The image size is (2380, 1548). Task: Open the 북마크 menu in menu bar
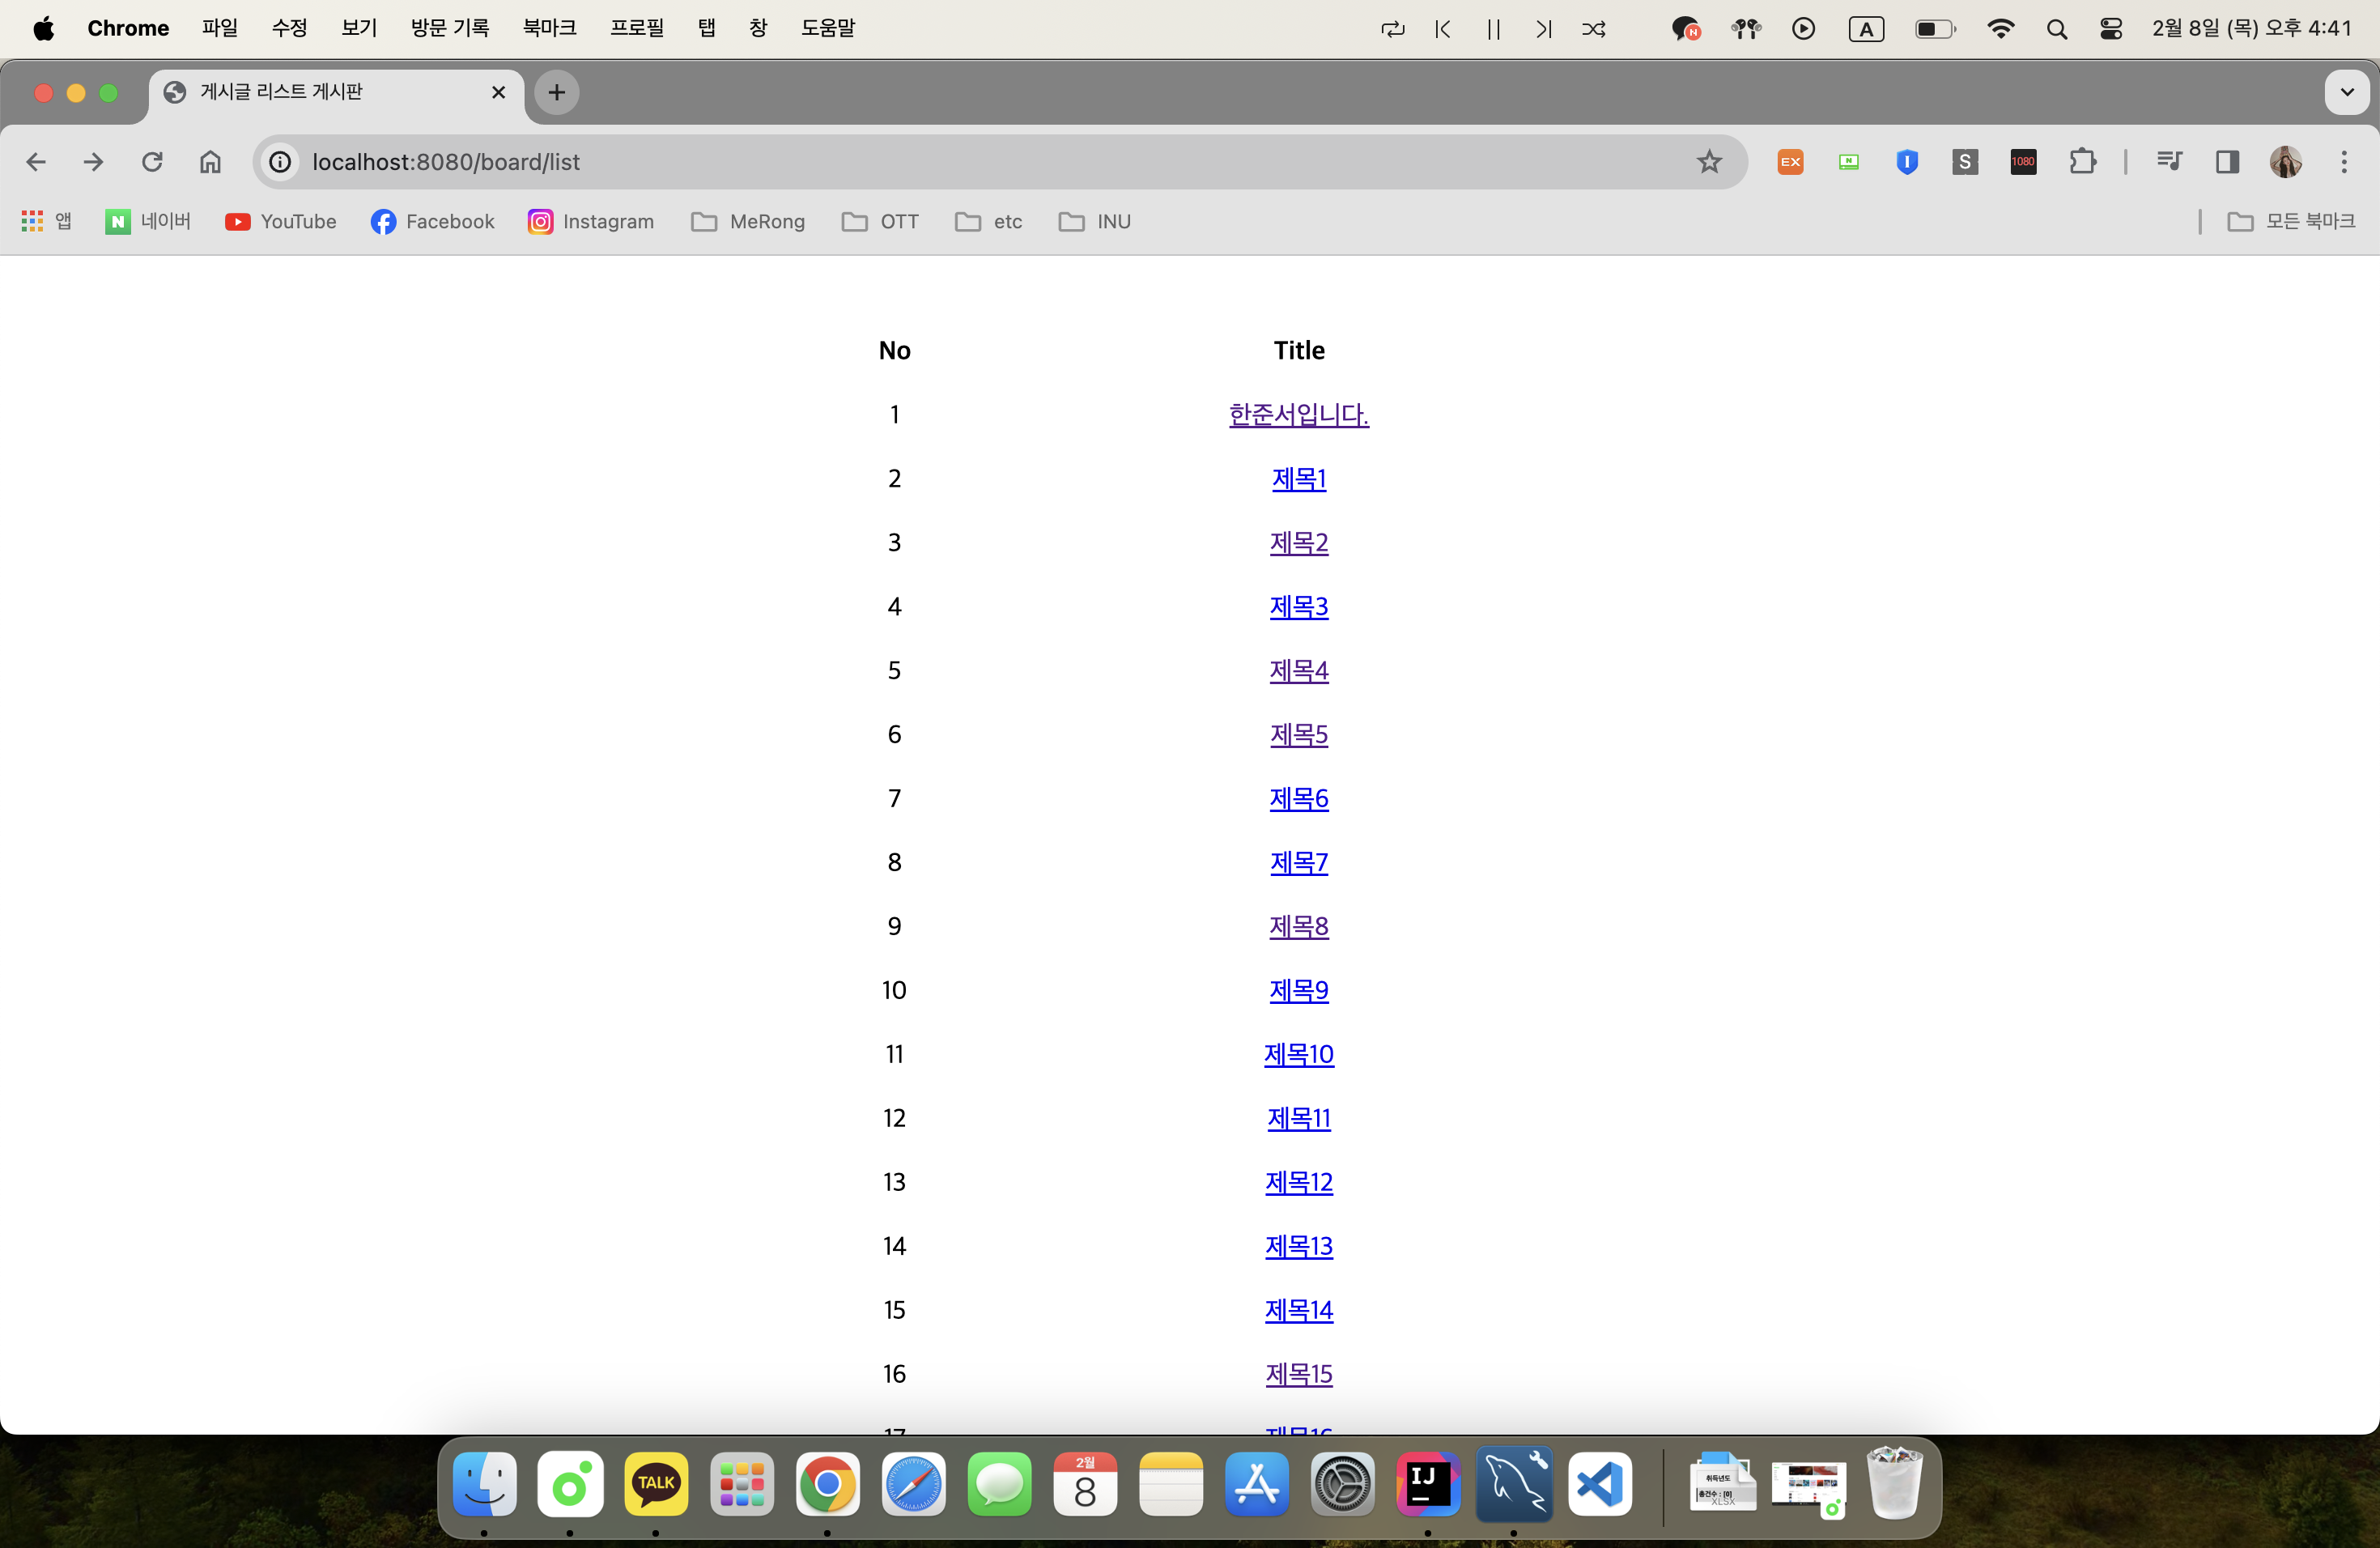click(x=549, y=29)
